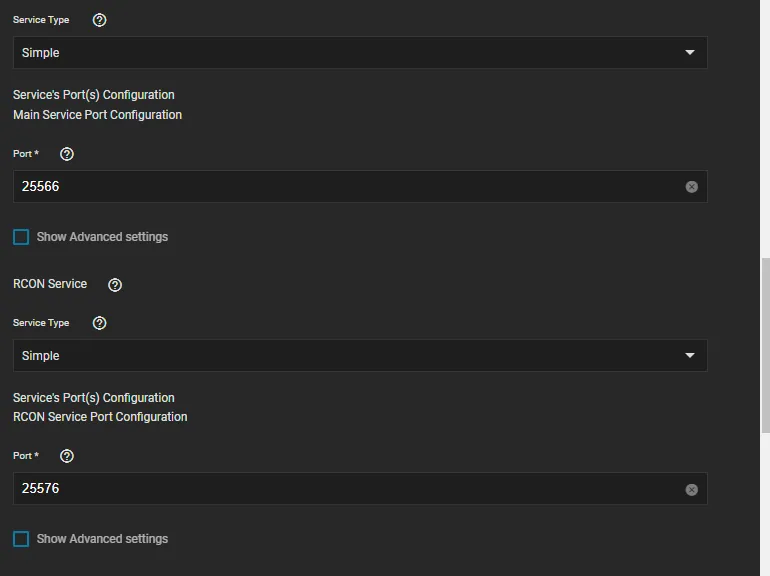
Task: Open the help tooltip for RCON Service
Action: click(x=115, y=285)
